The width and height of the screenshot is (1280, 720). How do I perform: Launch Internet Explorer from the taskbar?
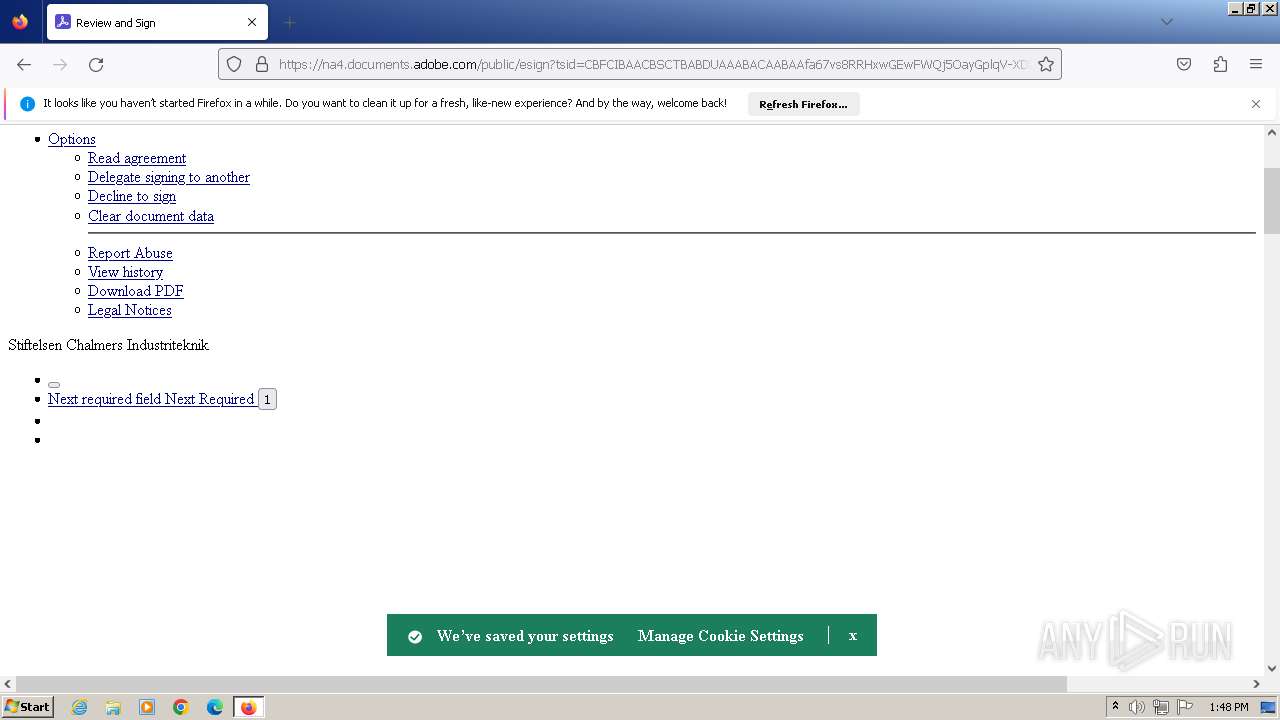(x=80, y=707)
